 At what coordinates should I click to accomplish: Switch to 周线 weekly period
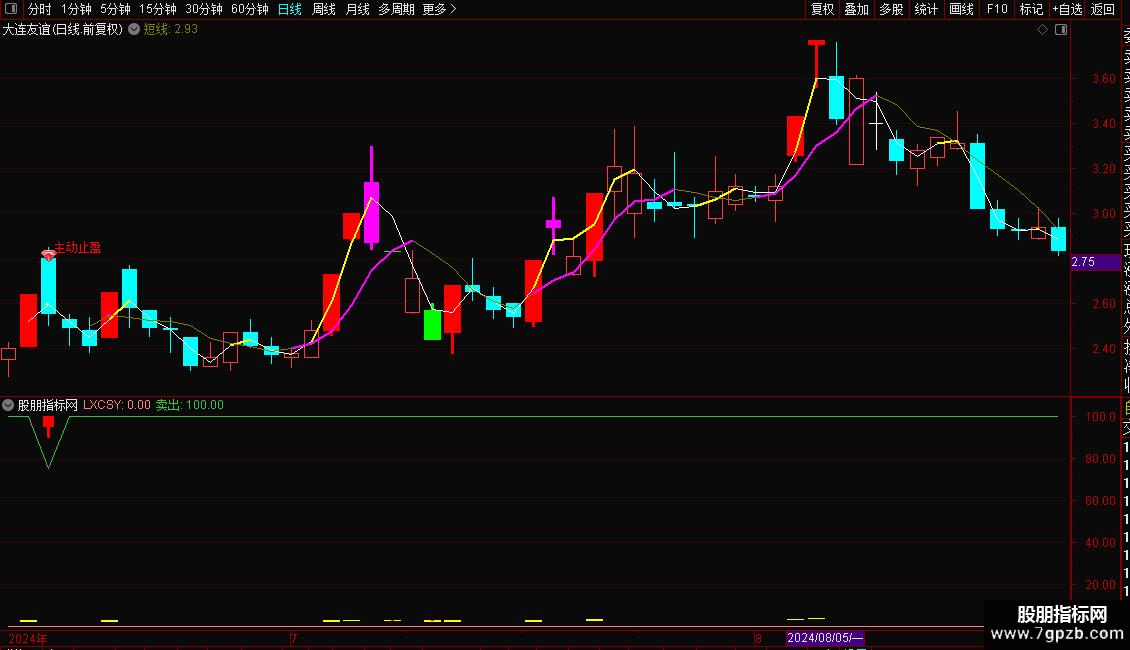(324, 9)
